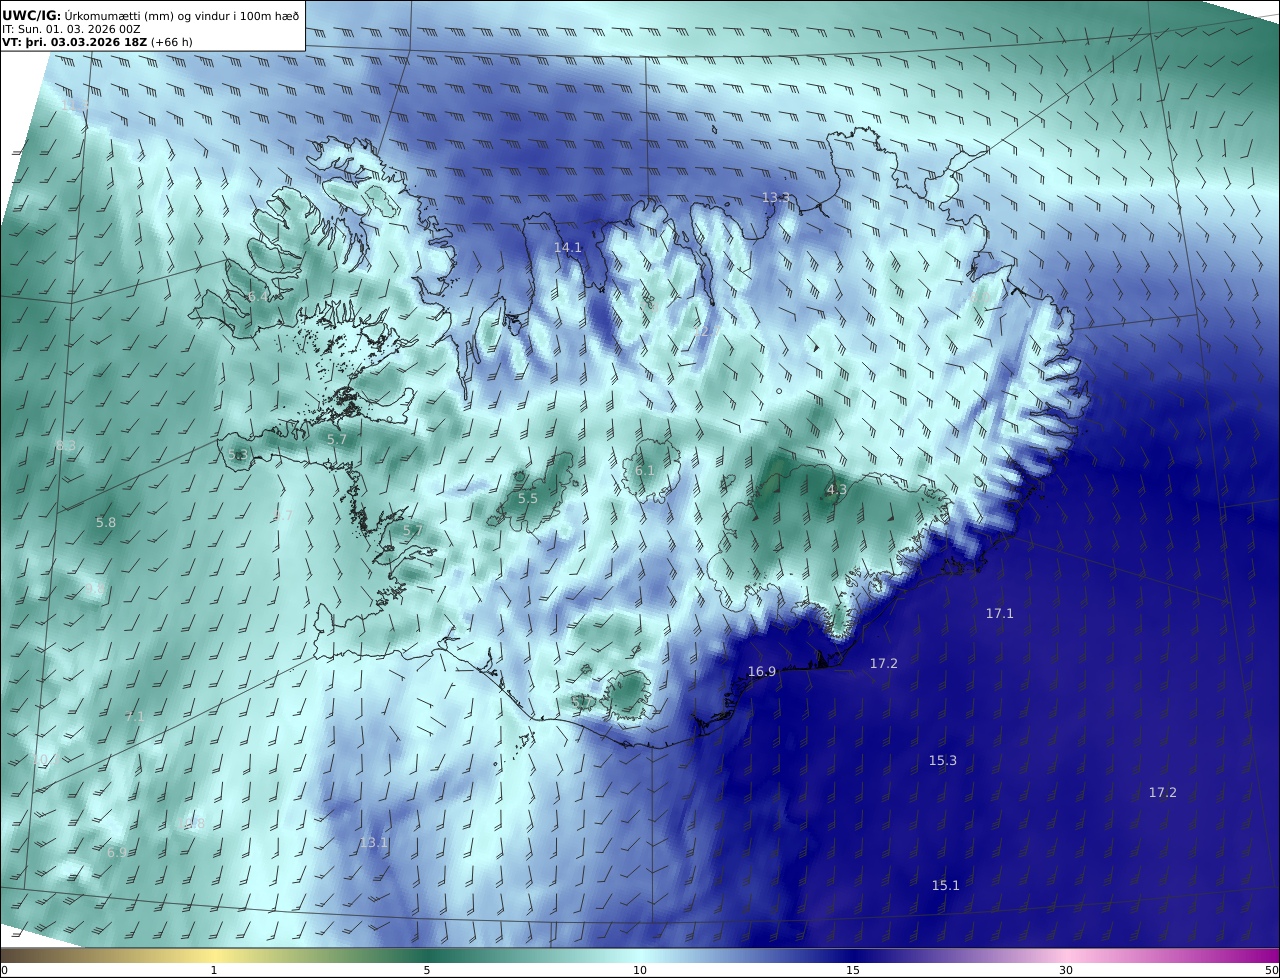This screenshot has height=978, width=1280.
Task: Click the 13.3 value label on the map
Action: [776, 197]
